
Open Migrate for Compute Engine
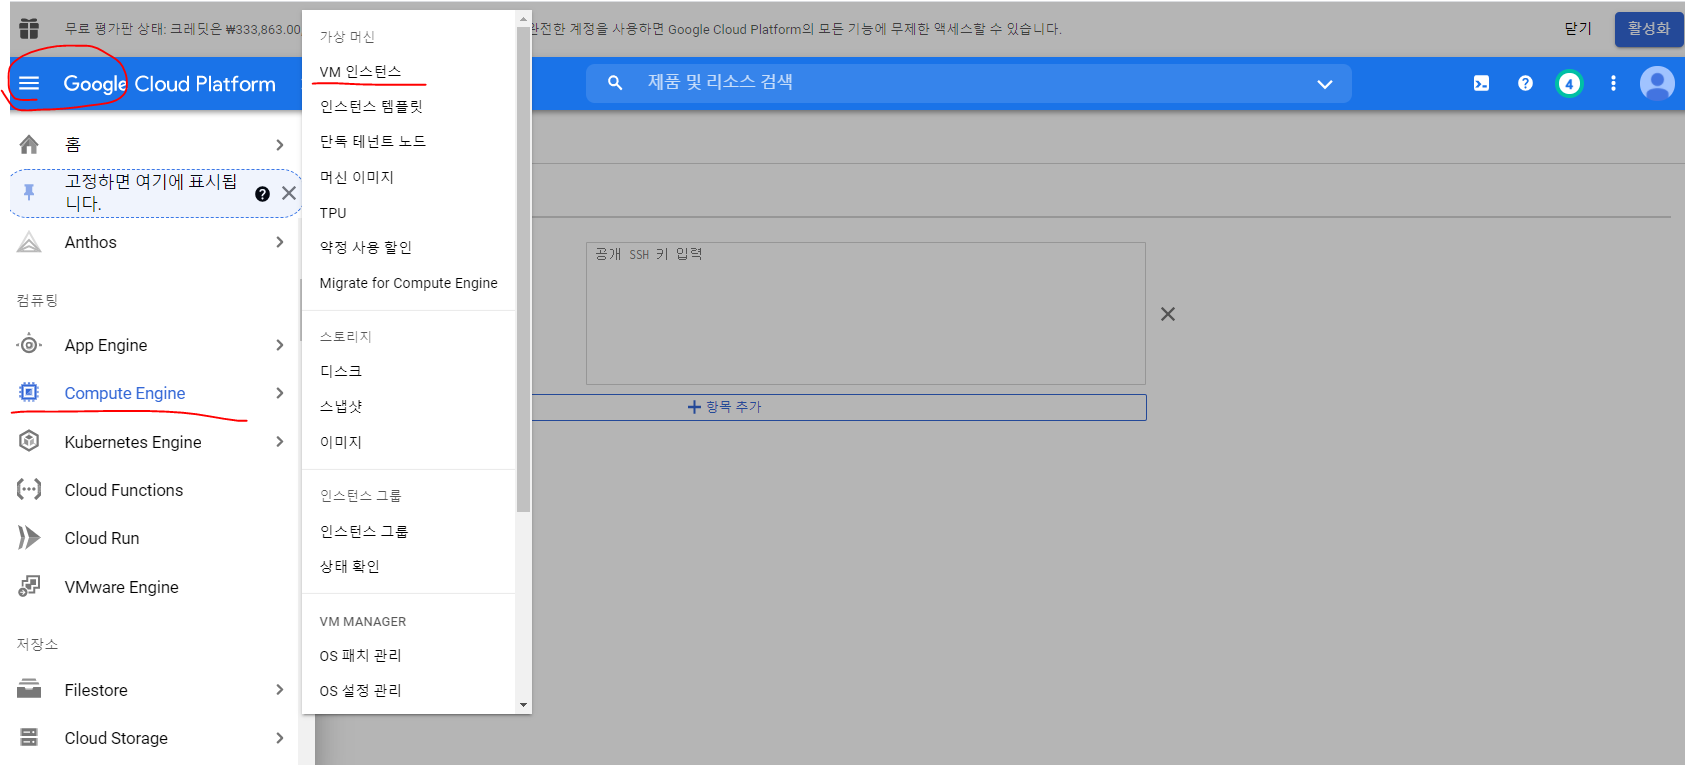(409, 283)
